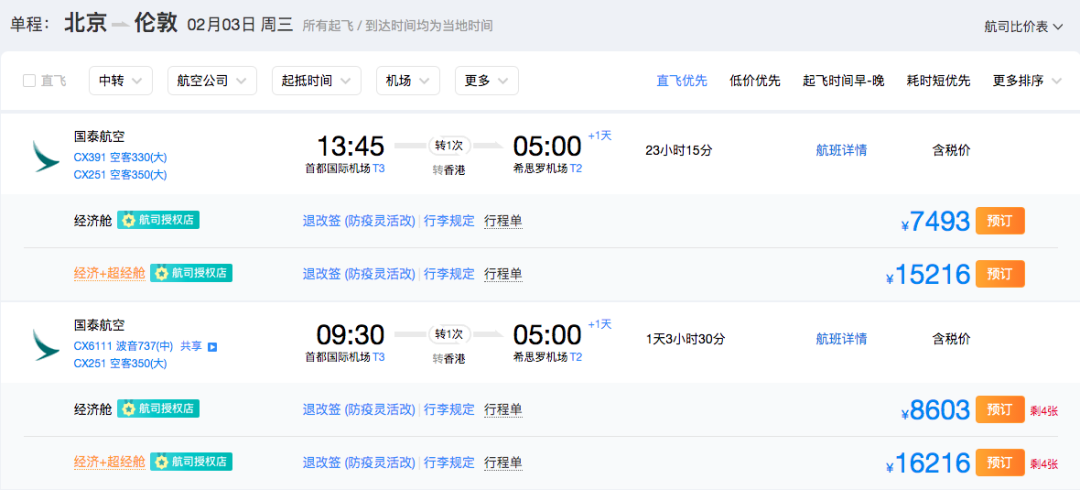Open 行程单 for ¥16216 fare

point(503,462)
